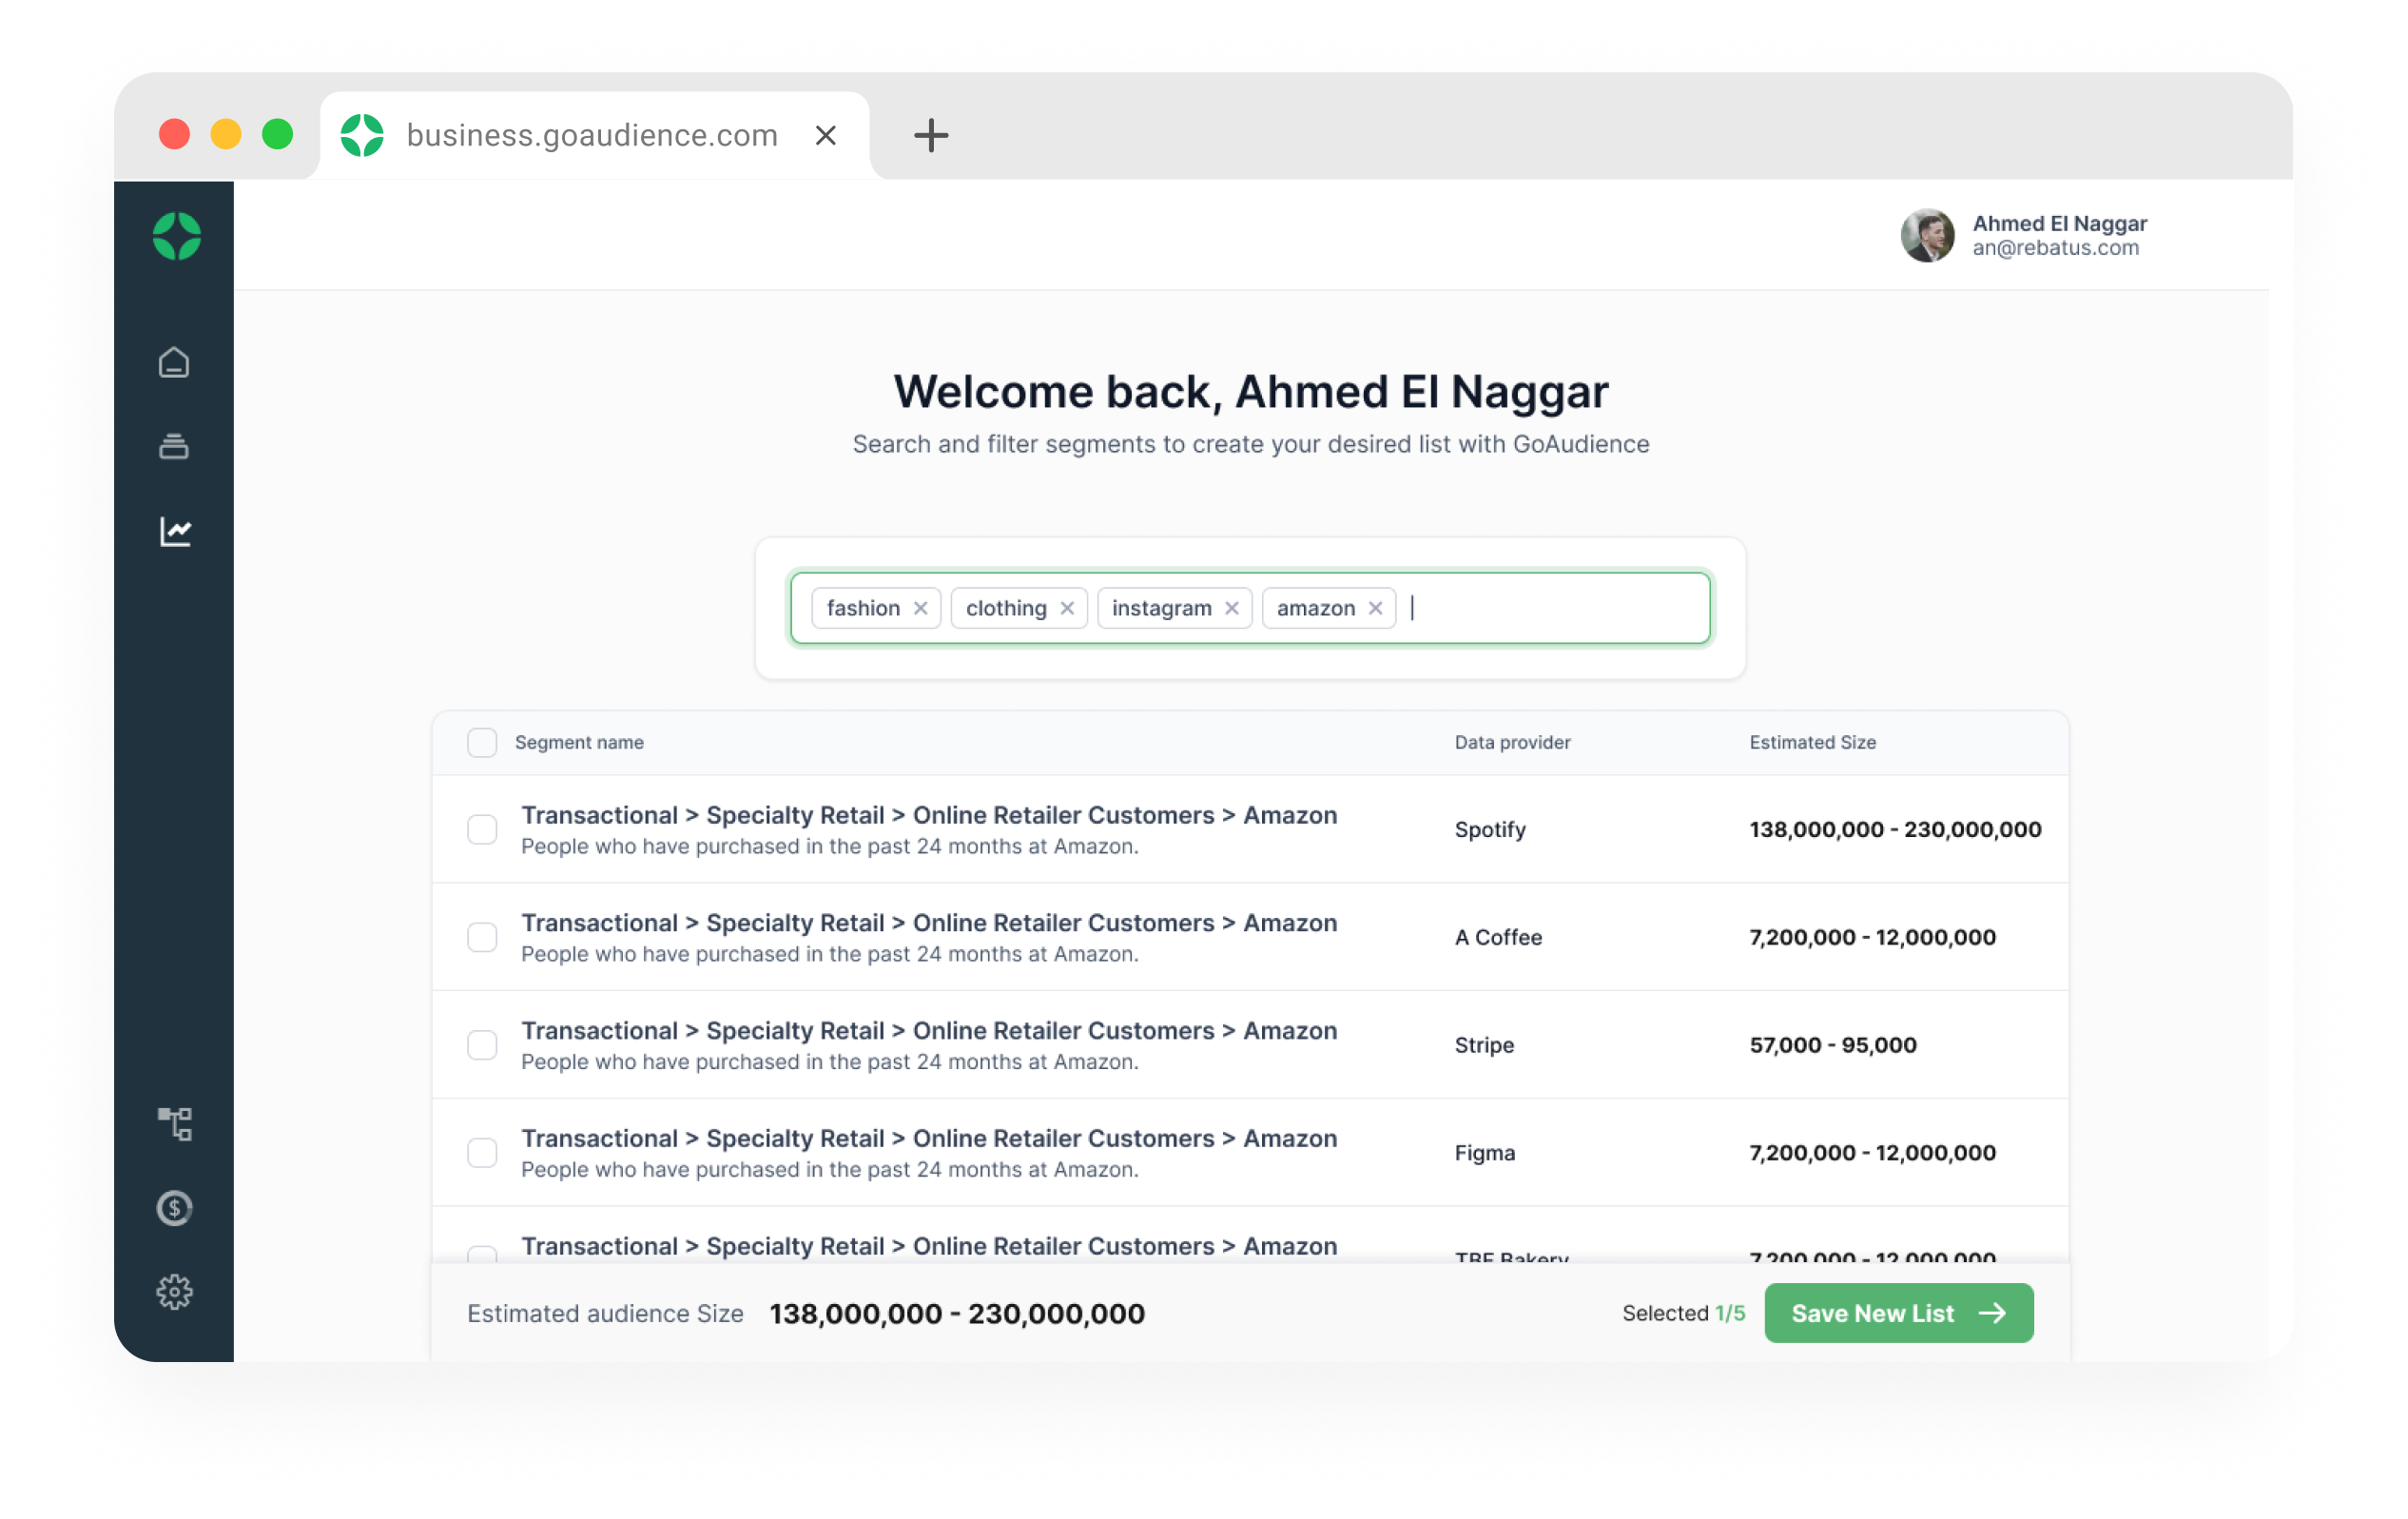Click the an@rebatus.com email text
The image size is (2408, 1519).
(x=2055, y=247)
